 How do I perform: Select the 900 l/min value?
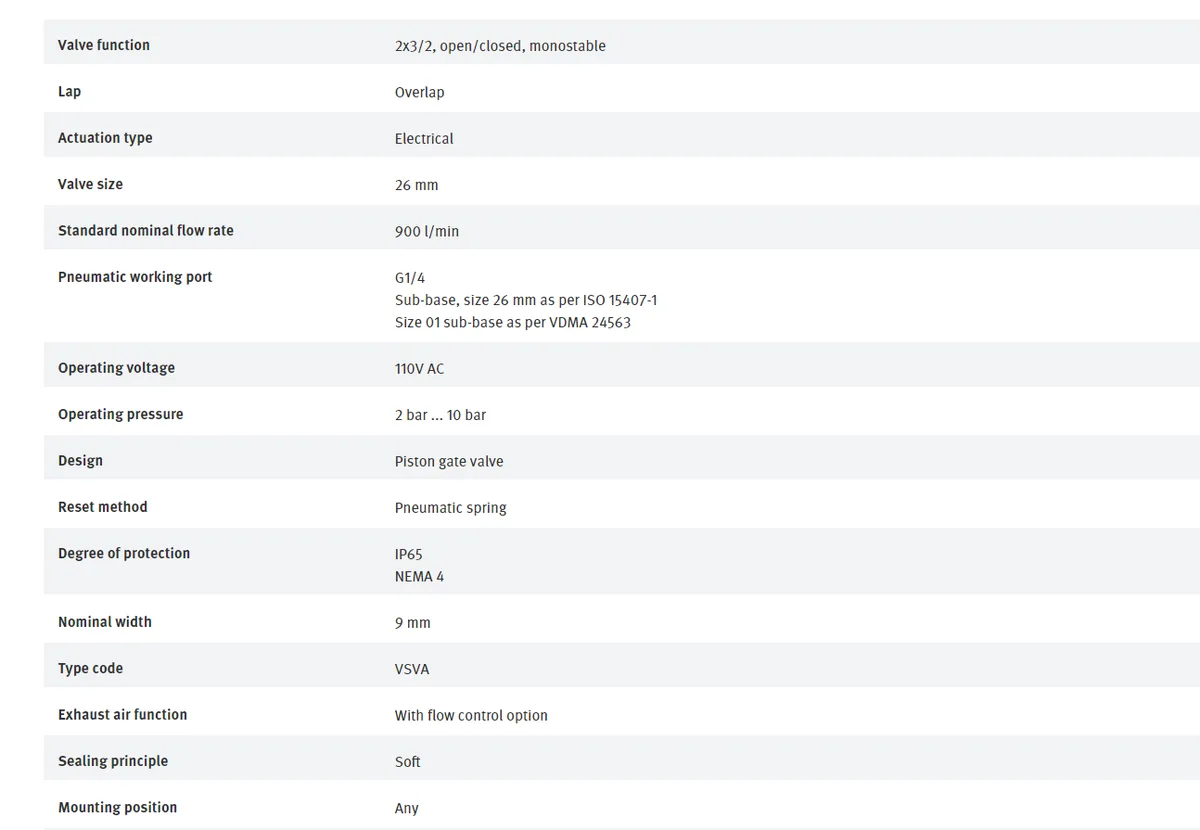pos(427,231)
